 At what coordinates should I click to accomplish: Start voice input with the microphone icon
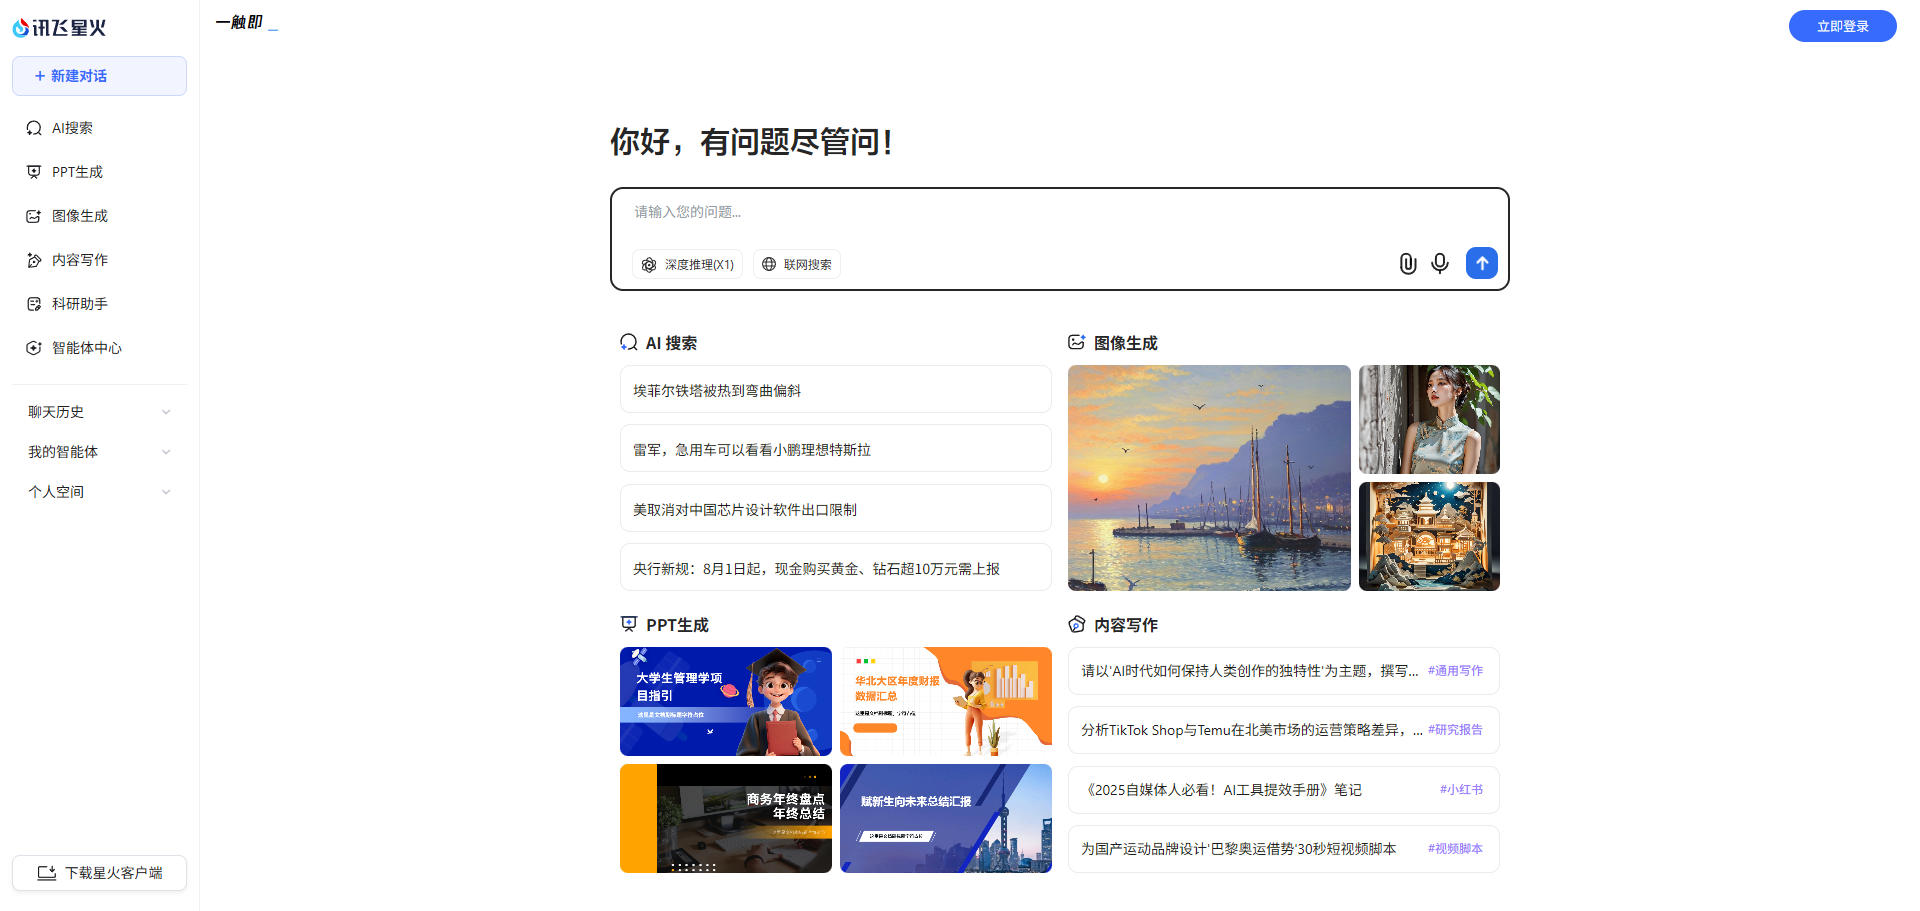coord(1440,264)
